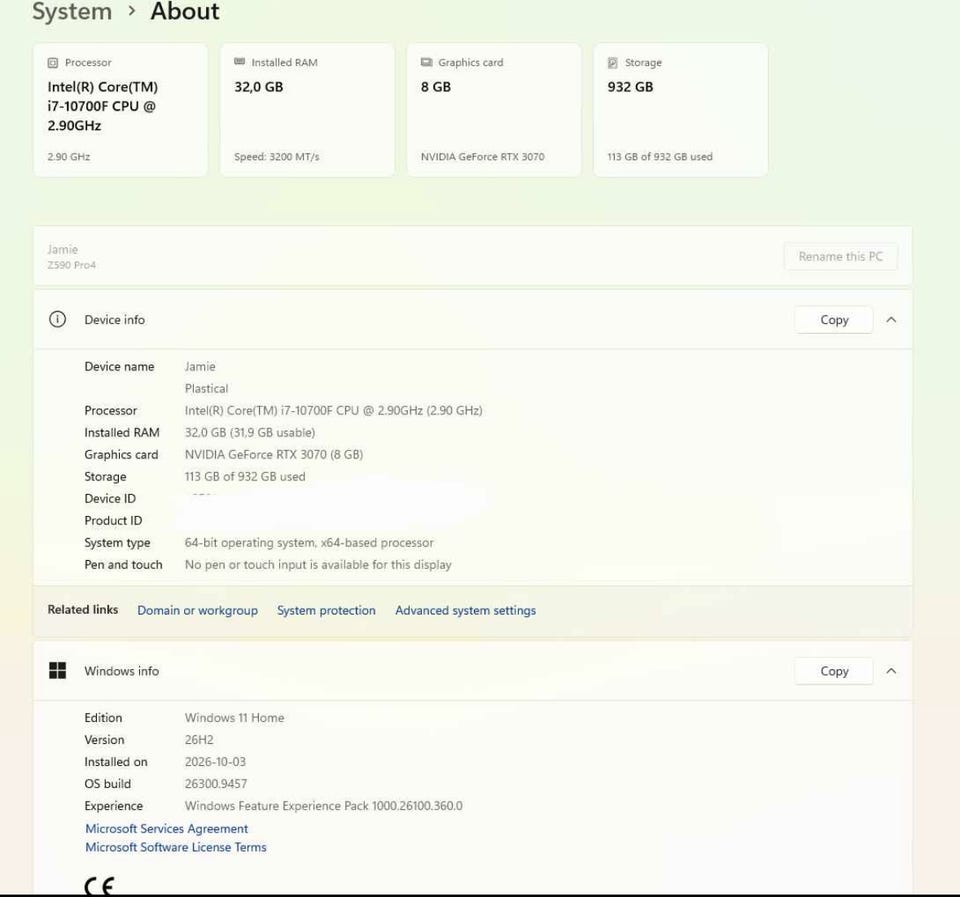The image size is (960, 897).
Task: Copy the Device info details
Action: (x=834, y=320)
